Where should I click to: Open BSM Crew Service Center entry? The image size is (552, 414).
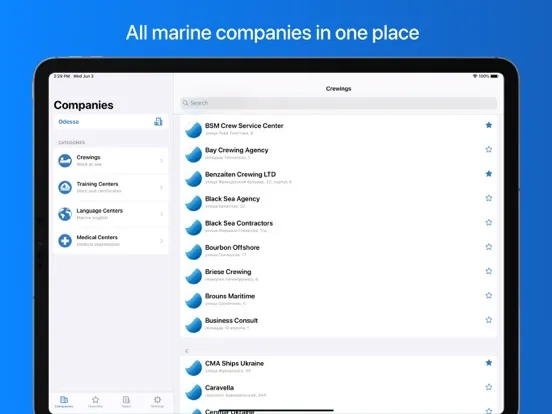click(338, 129)
